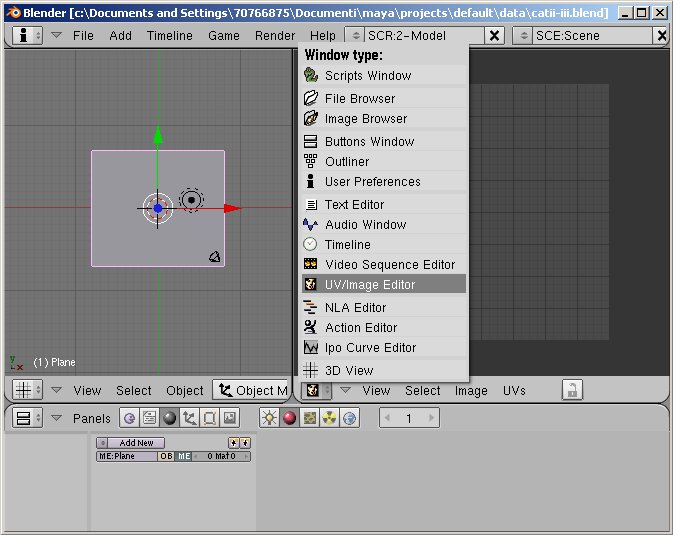
Task: Choose Scripts Window from window type list
Action: 384,76
